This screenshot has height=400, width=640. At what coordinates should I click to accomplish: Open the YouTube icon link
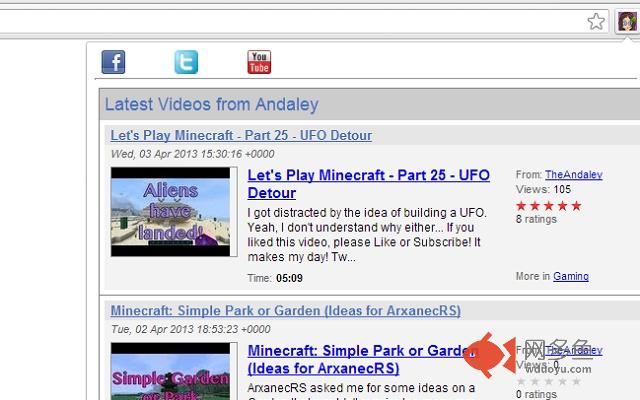(259, 62)
